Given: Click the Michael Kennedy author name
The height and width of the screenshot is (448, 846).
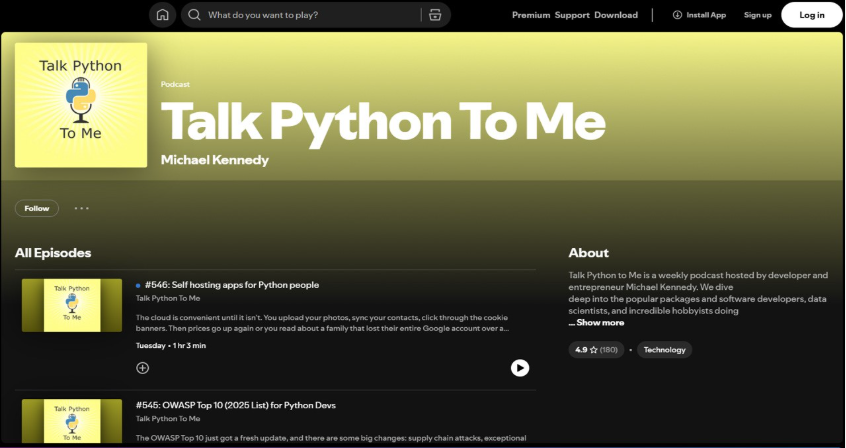Looking at the screenshot, I should pyautogui.click(x=215, y=160).
